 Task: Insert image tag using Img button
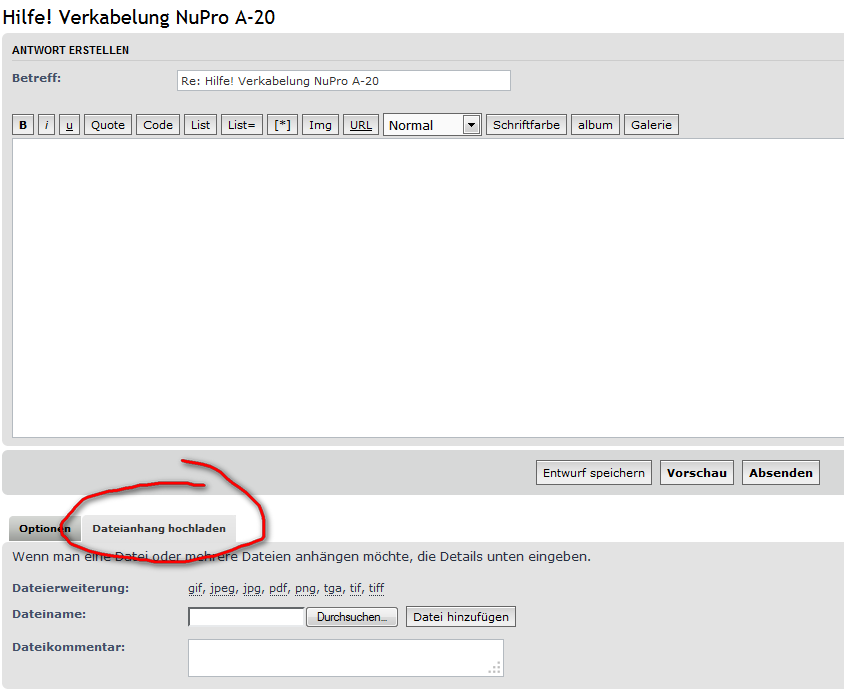click(x=320, y=125)
